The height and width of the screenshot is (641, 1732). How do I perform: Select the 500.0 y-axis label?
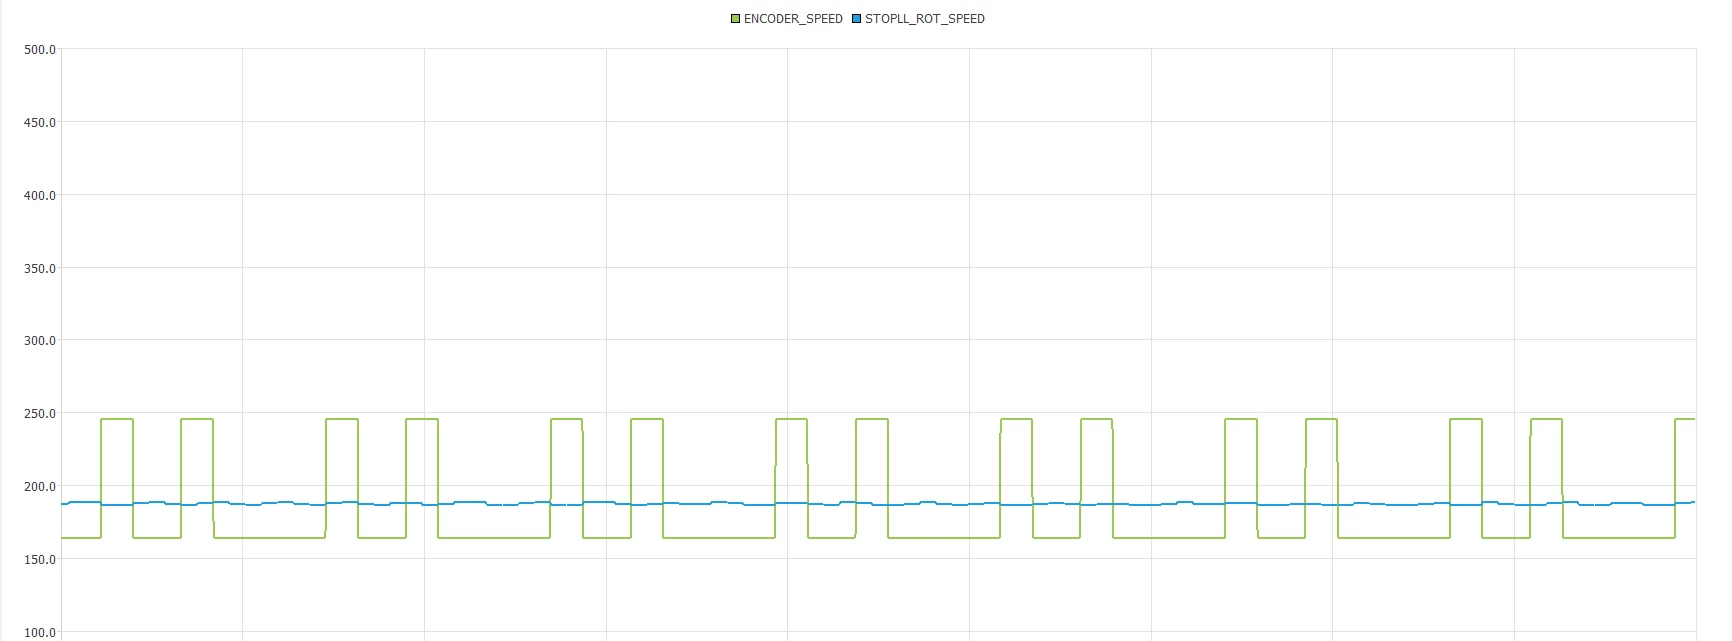click(40, 50)
